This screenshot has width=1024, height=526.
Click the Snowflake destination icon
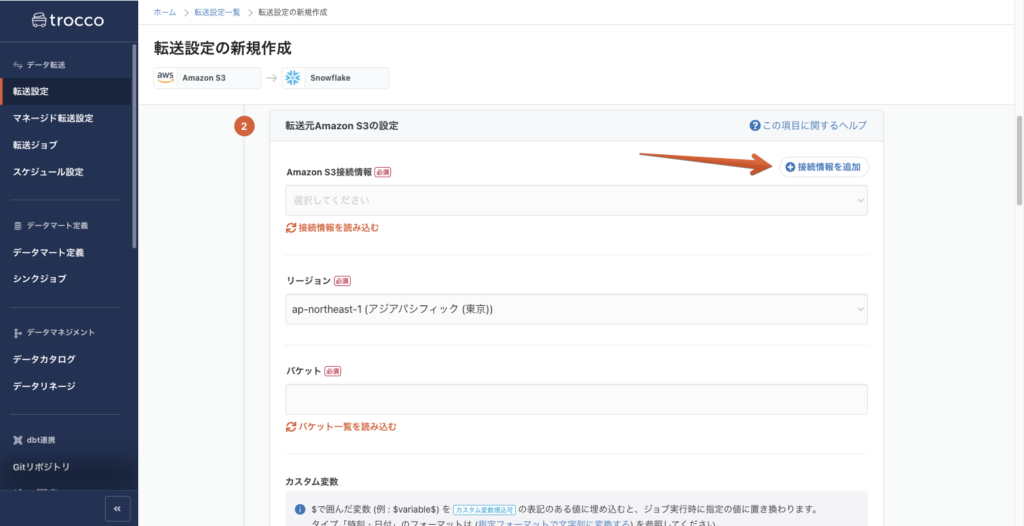coord(293,78)
